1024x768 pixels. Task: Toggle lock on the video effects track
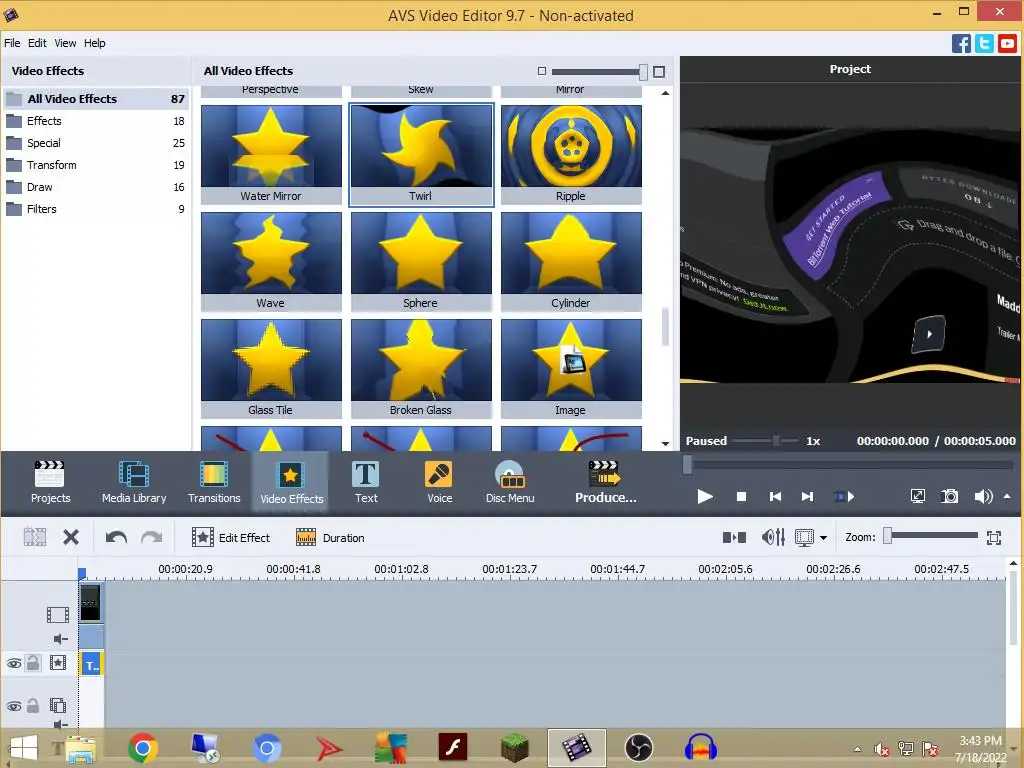33,663
